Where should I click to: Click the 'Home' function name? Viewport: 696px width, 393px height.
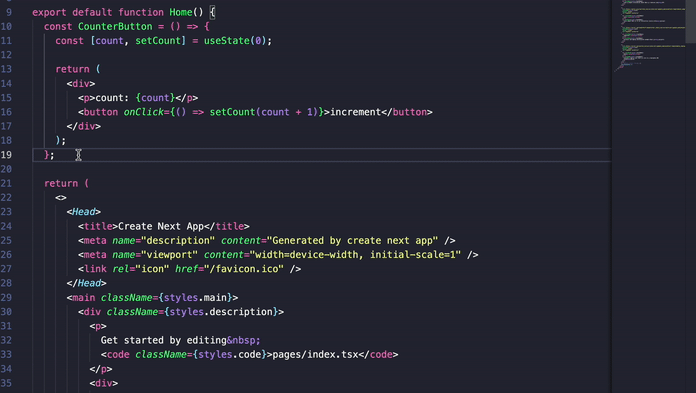(x=181, y=12)
